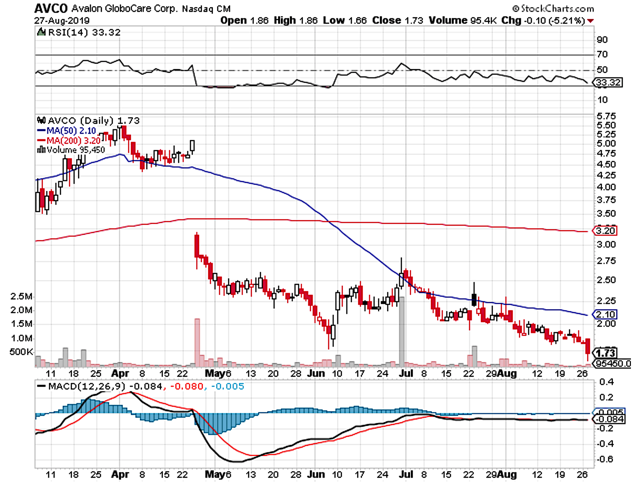Click the 1.73 last price tag on right axis
640x485 pixels.
click(605, 353)
